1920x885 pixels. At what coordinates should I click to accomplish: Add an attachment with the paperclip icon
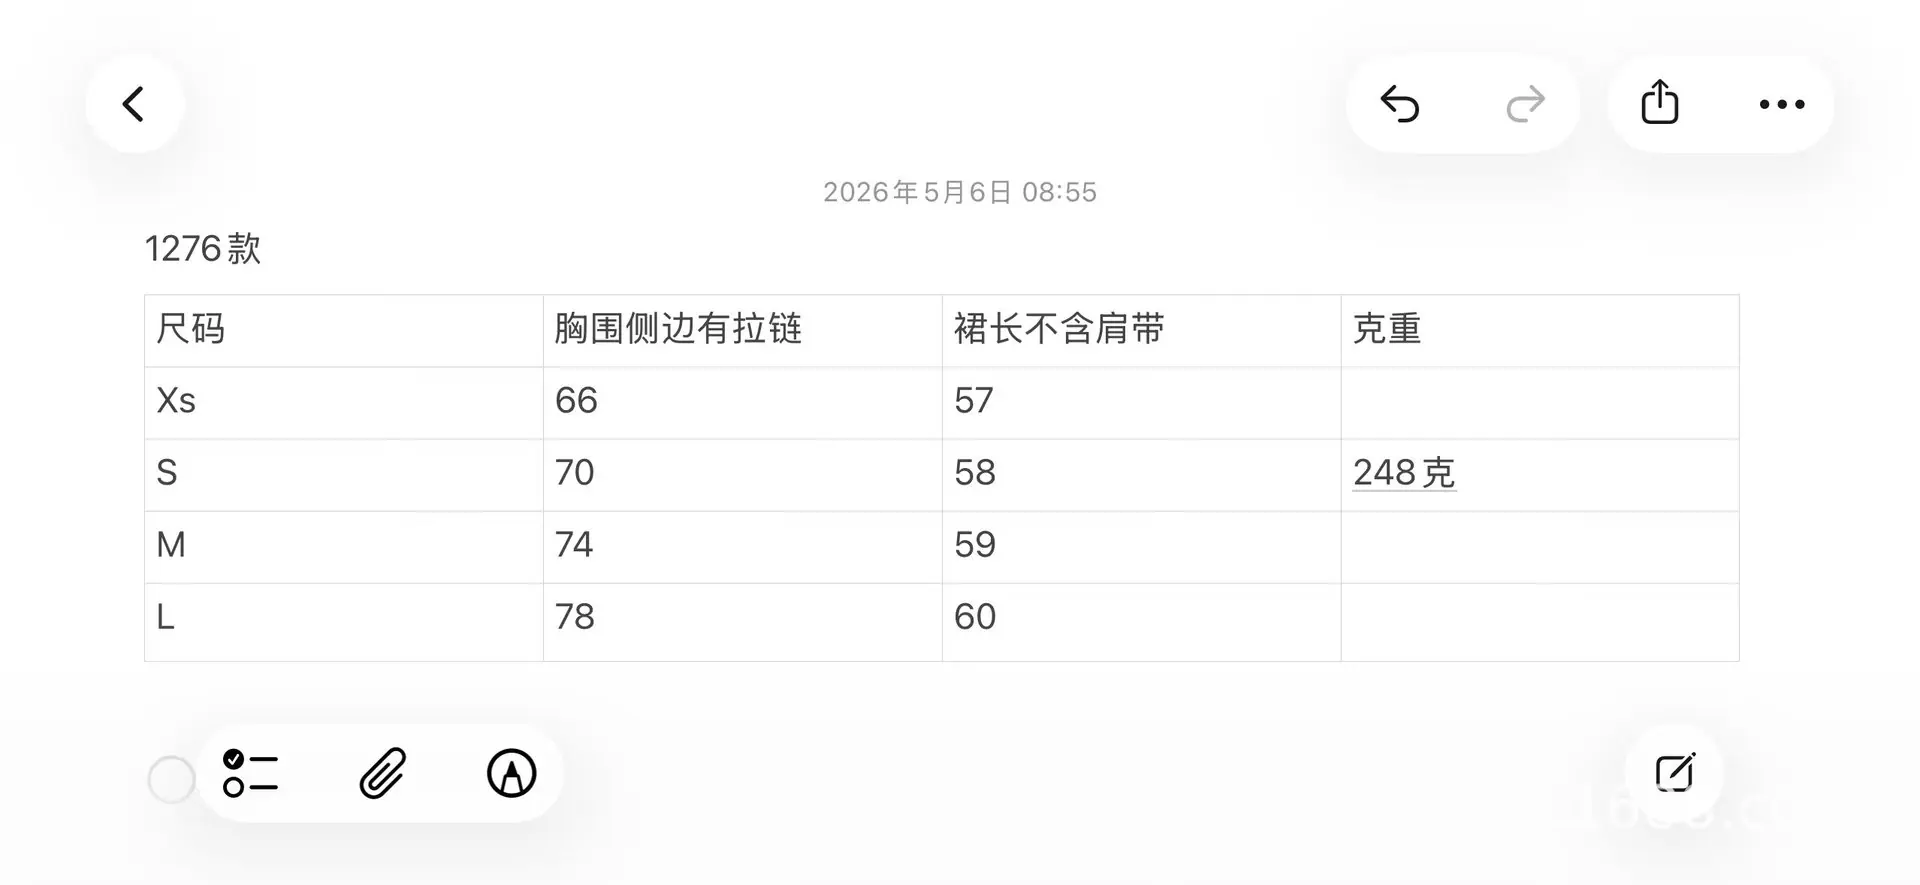(x=383, y=773)
